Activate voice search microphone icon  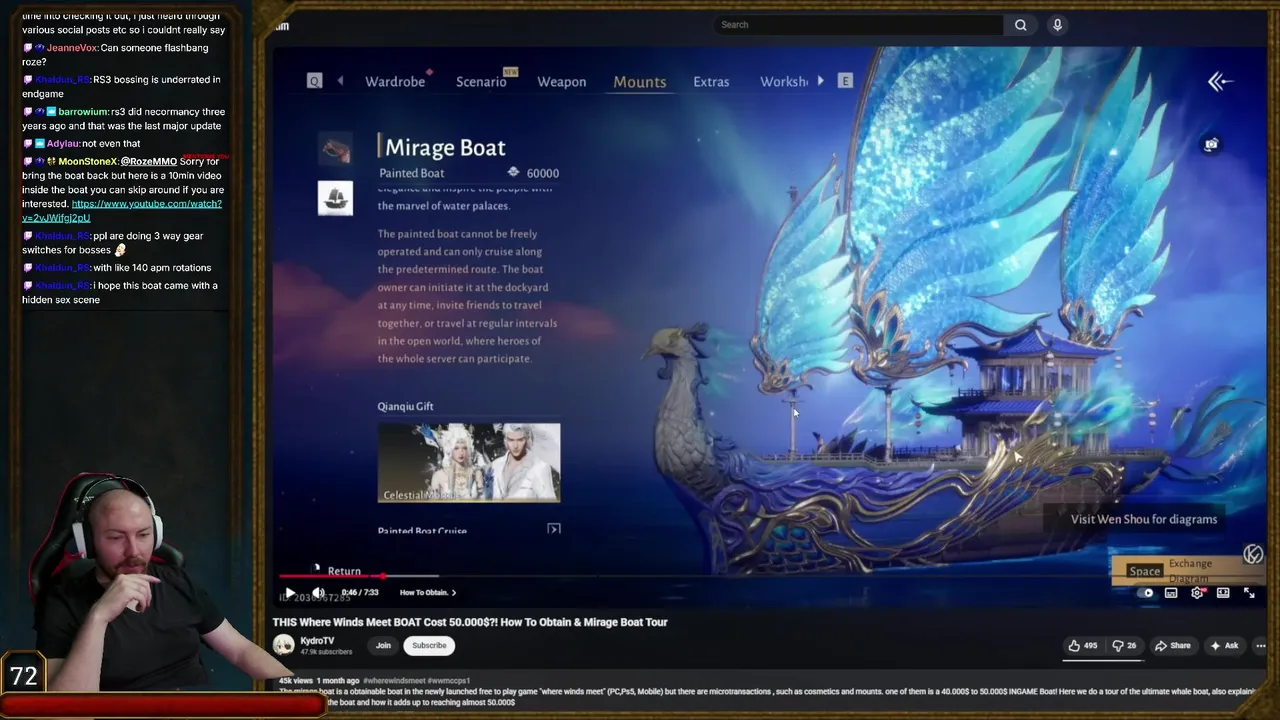[x=1057, y=25]
